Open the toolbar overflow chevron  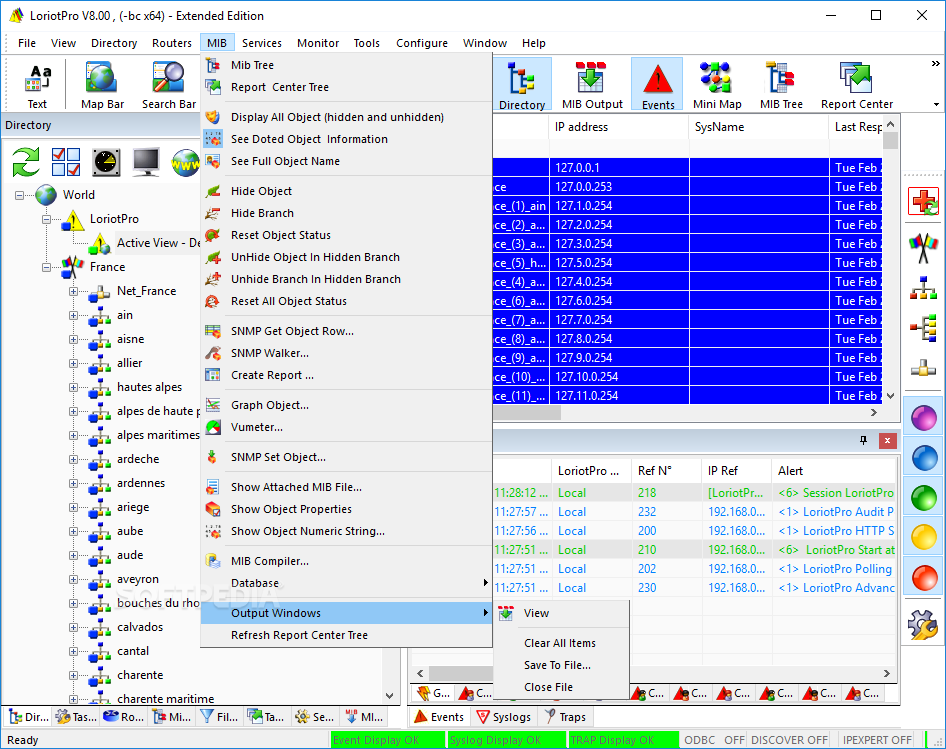tap(935, 63)
